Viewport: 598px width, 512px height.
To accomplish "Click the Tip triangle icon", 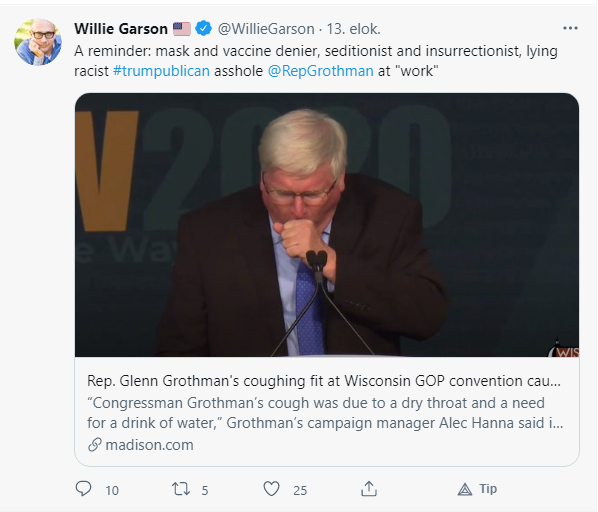I will coord(465,489).
